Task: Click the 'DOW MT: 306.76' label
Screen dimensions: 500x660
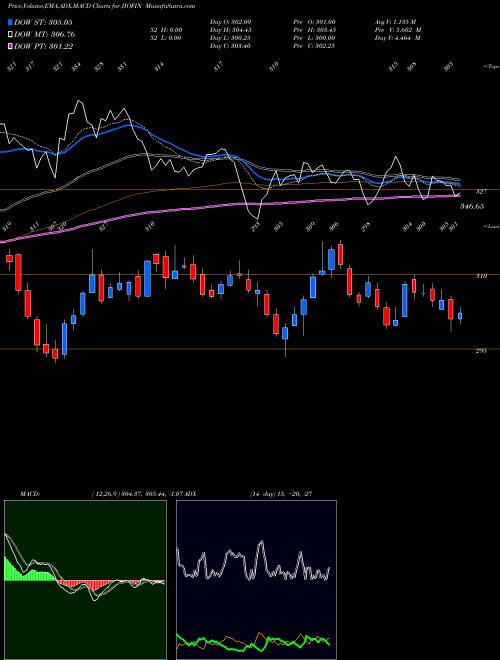Action: coord(45,34)
